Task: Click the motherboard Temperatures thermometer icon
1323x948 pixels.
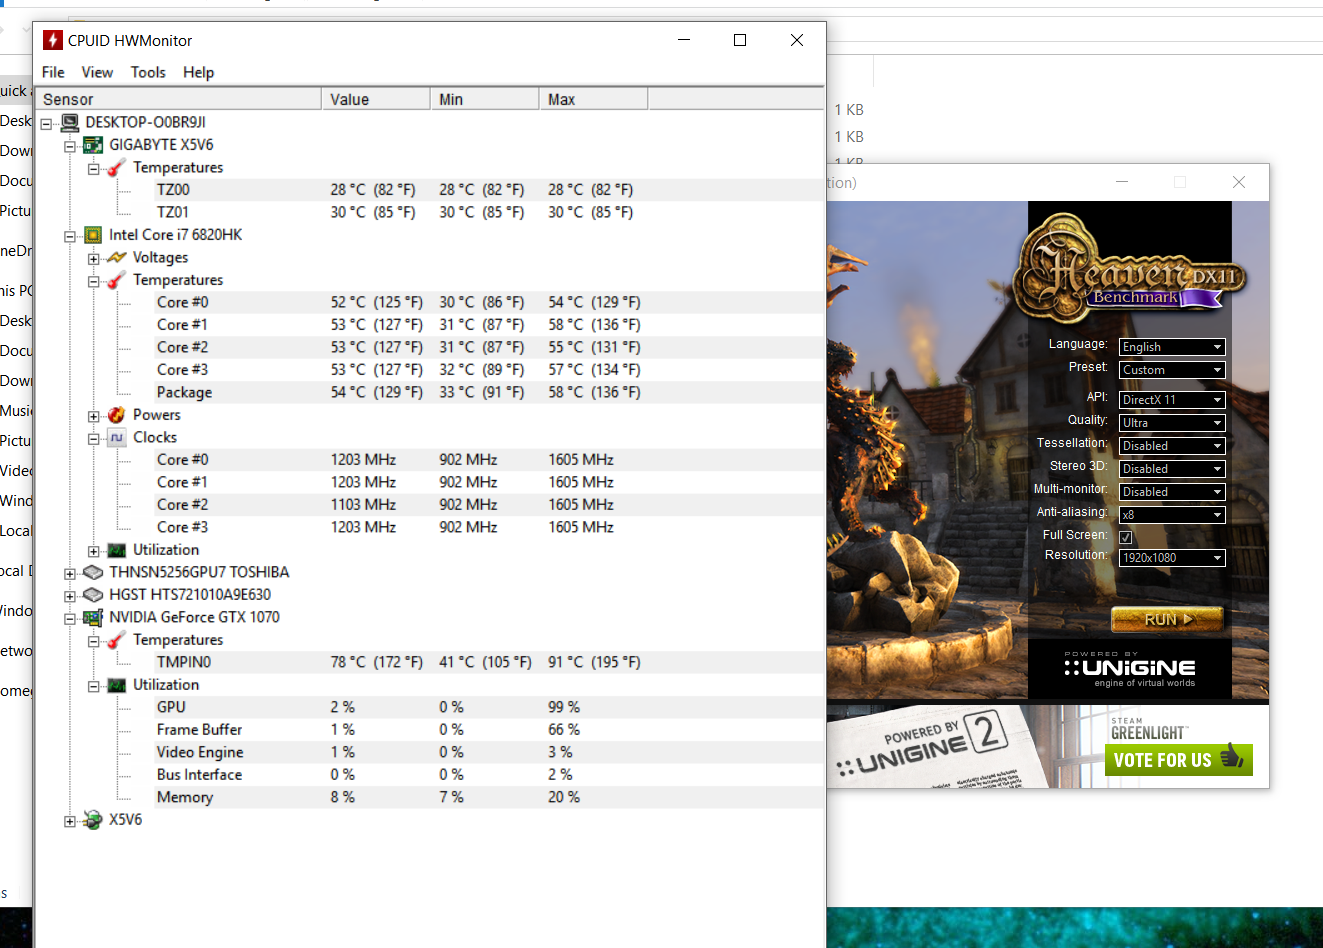Action: point(117,167)
